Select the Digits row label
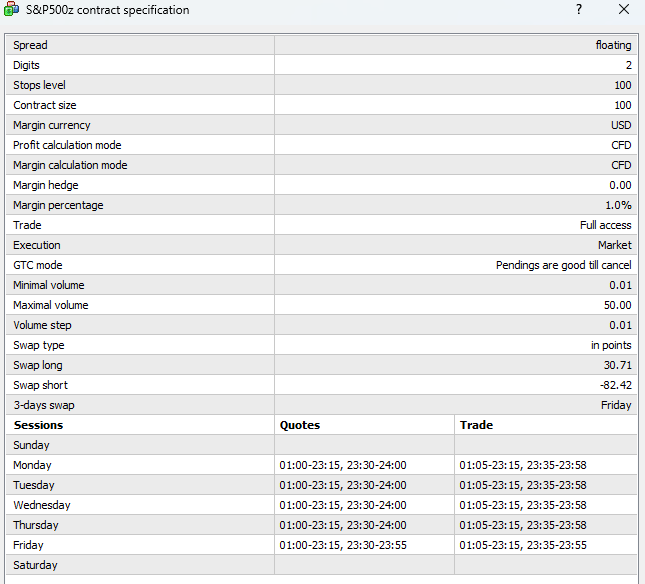 [26, 65]
